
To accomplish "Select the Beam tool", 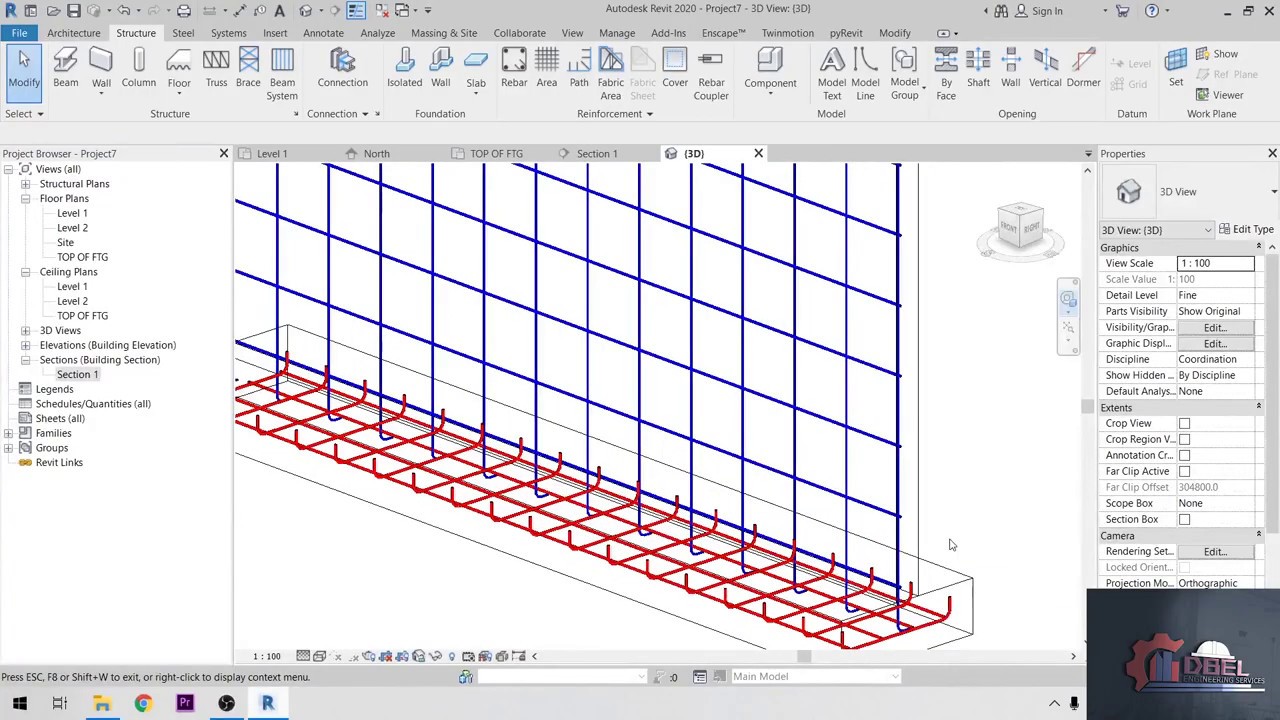I will point(65,70).
